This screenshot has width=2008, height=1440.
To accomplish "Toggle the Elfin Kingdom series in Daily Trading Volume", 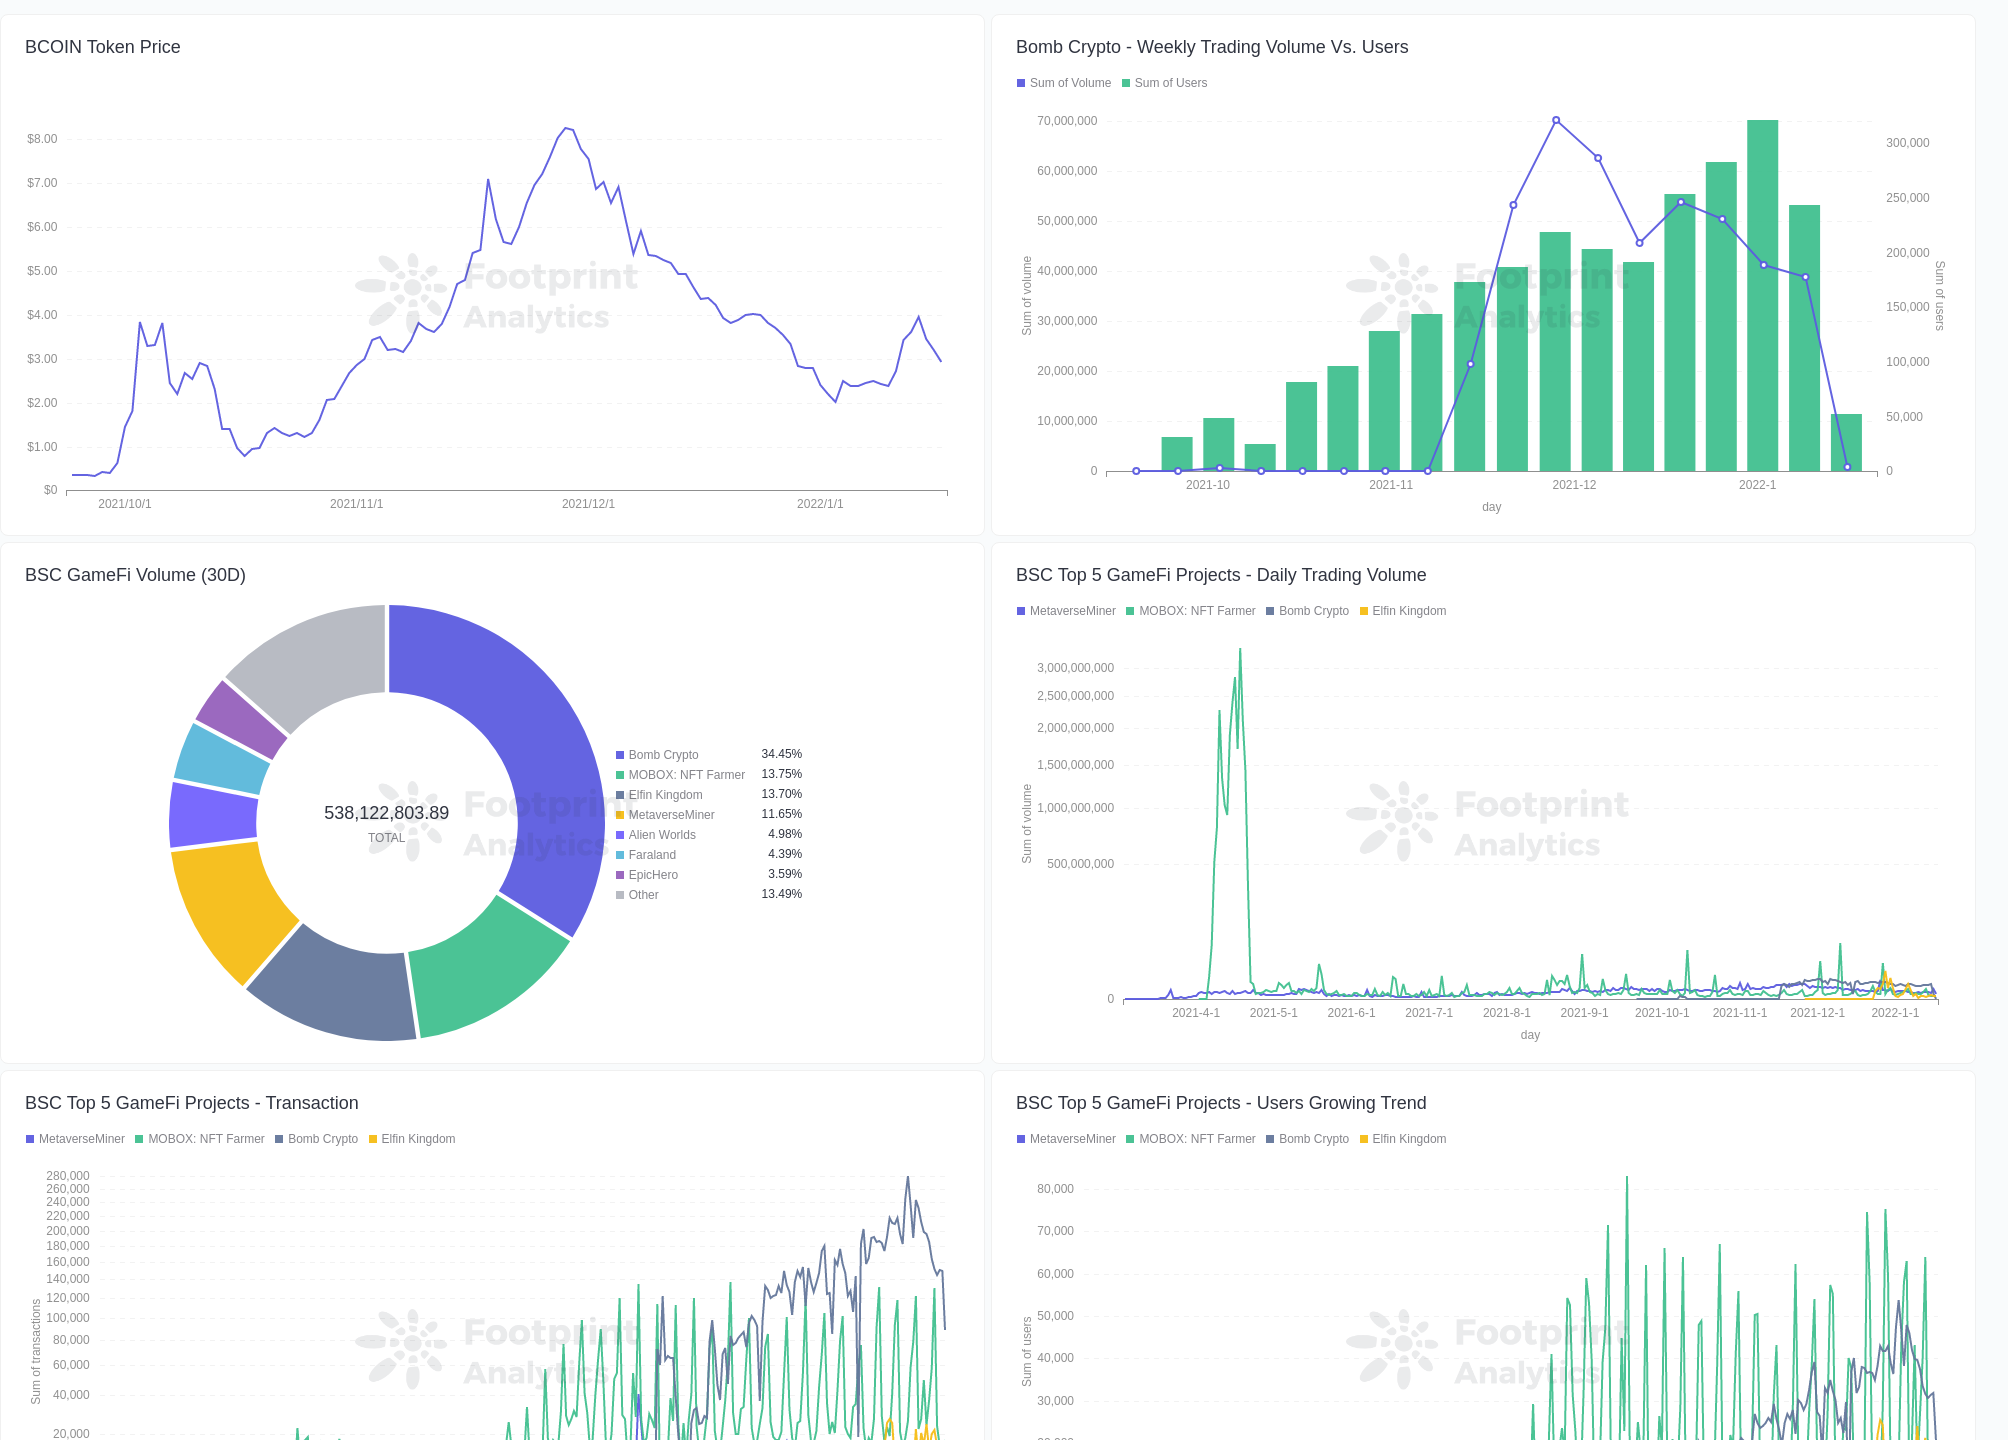I will tap(1362, 610).
